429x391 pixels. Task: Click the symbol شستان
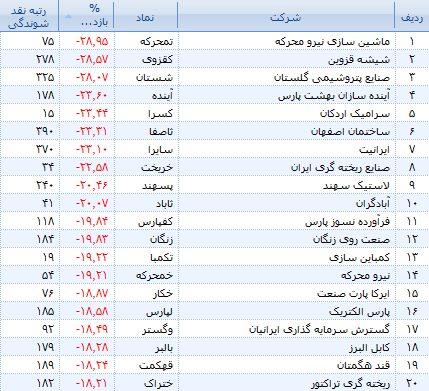[154, 77]
